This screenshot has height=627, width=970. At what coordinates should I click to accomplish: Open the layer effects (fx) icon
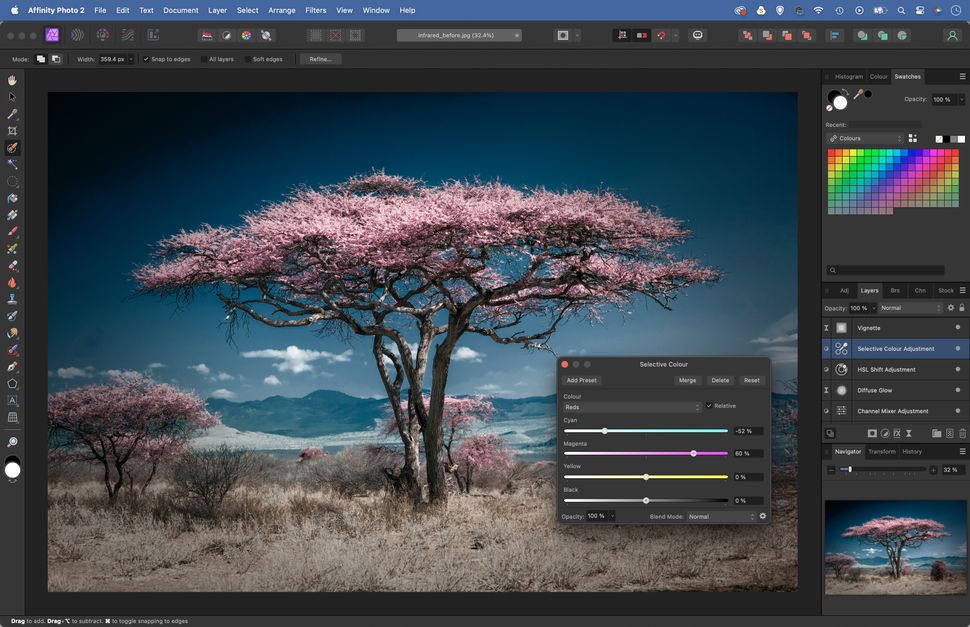(x=895, y=433)
